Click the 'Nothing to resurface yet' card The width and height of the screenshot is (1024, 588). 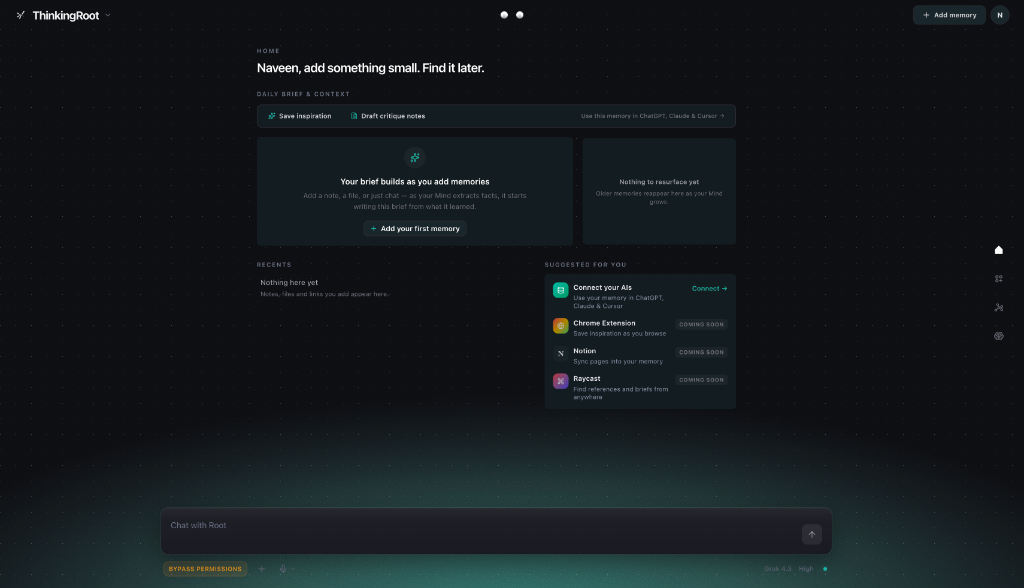(659, 191)
